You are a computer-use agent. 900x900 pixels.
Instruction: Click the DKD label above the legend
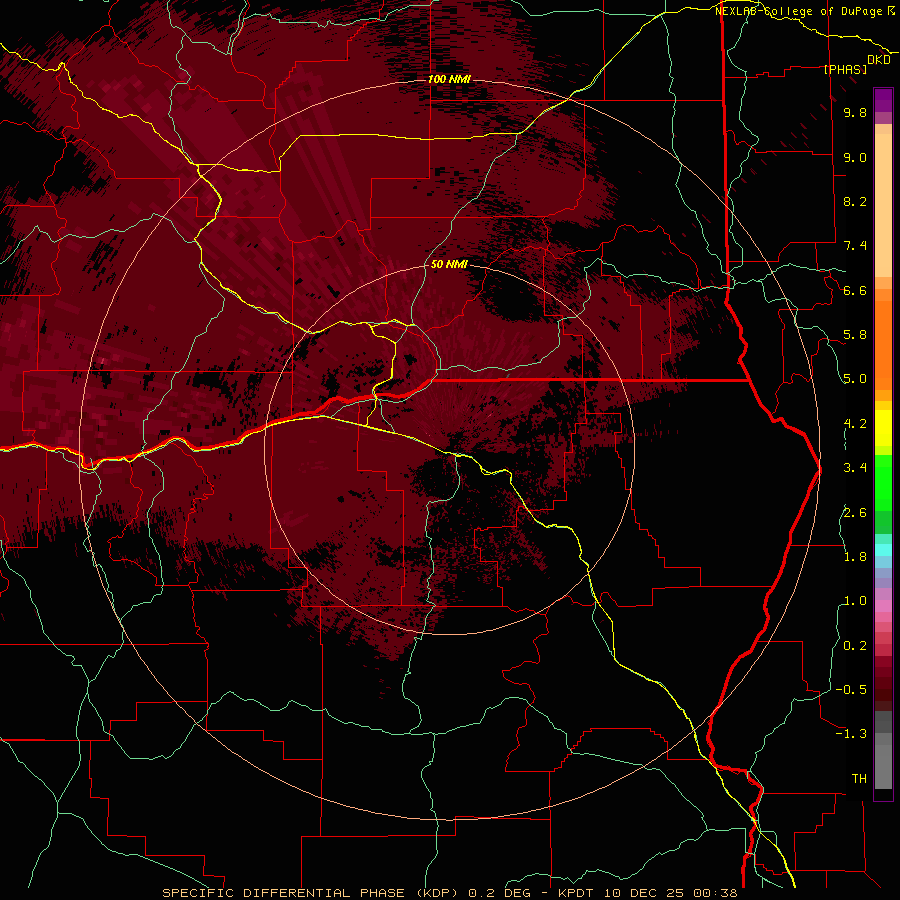(x=879, y=60)
